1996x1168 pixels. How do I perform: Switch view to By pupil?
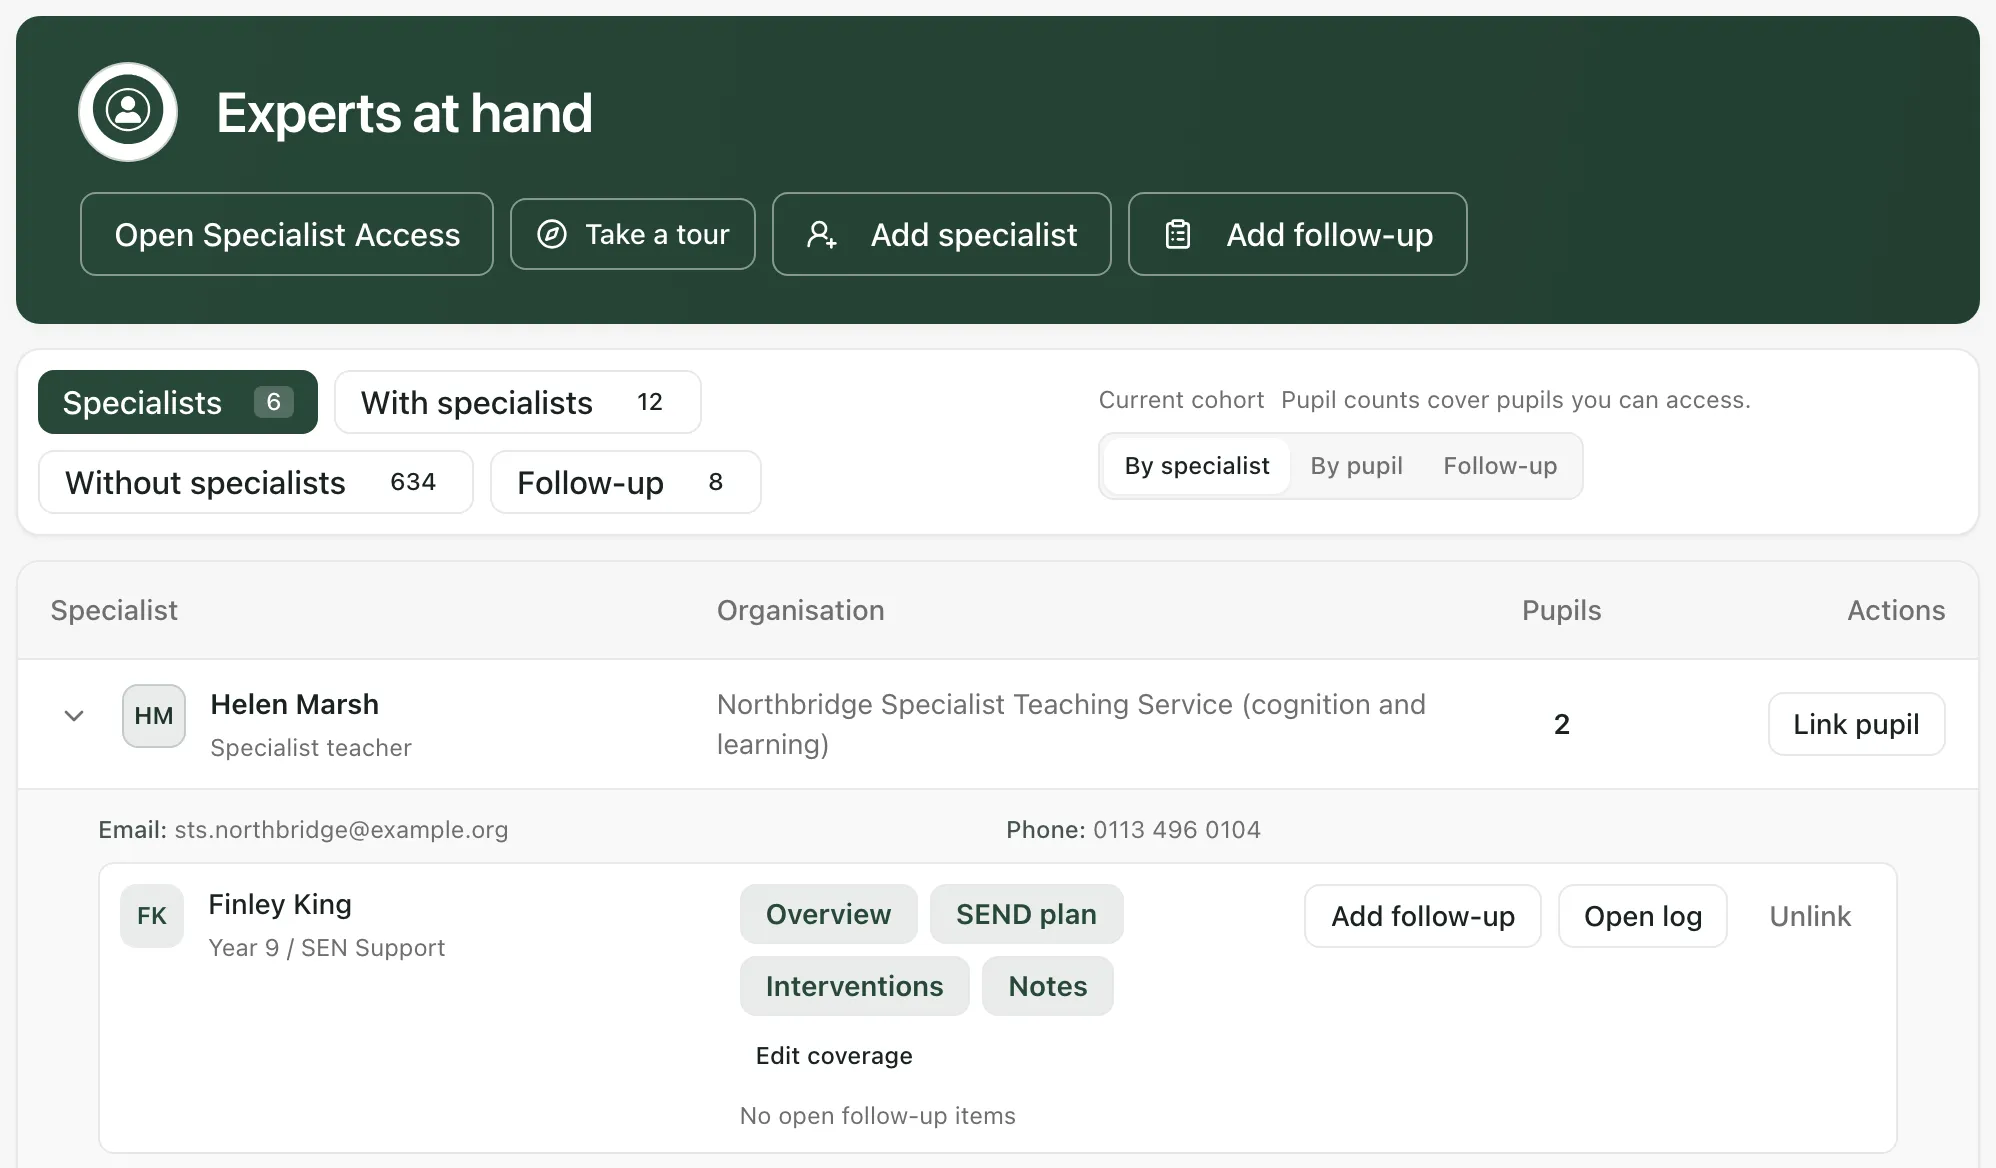[1357, 466]
